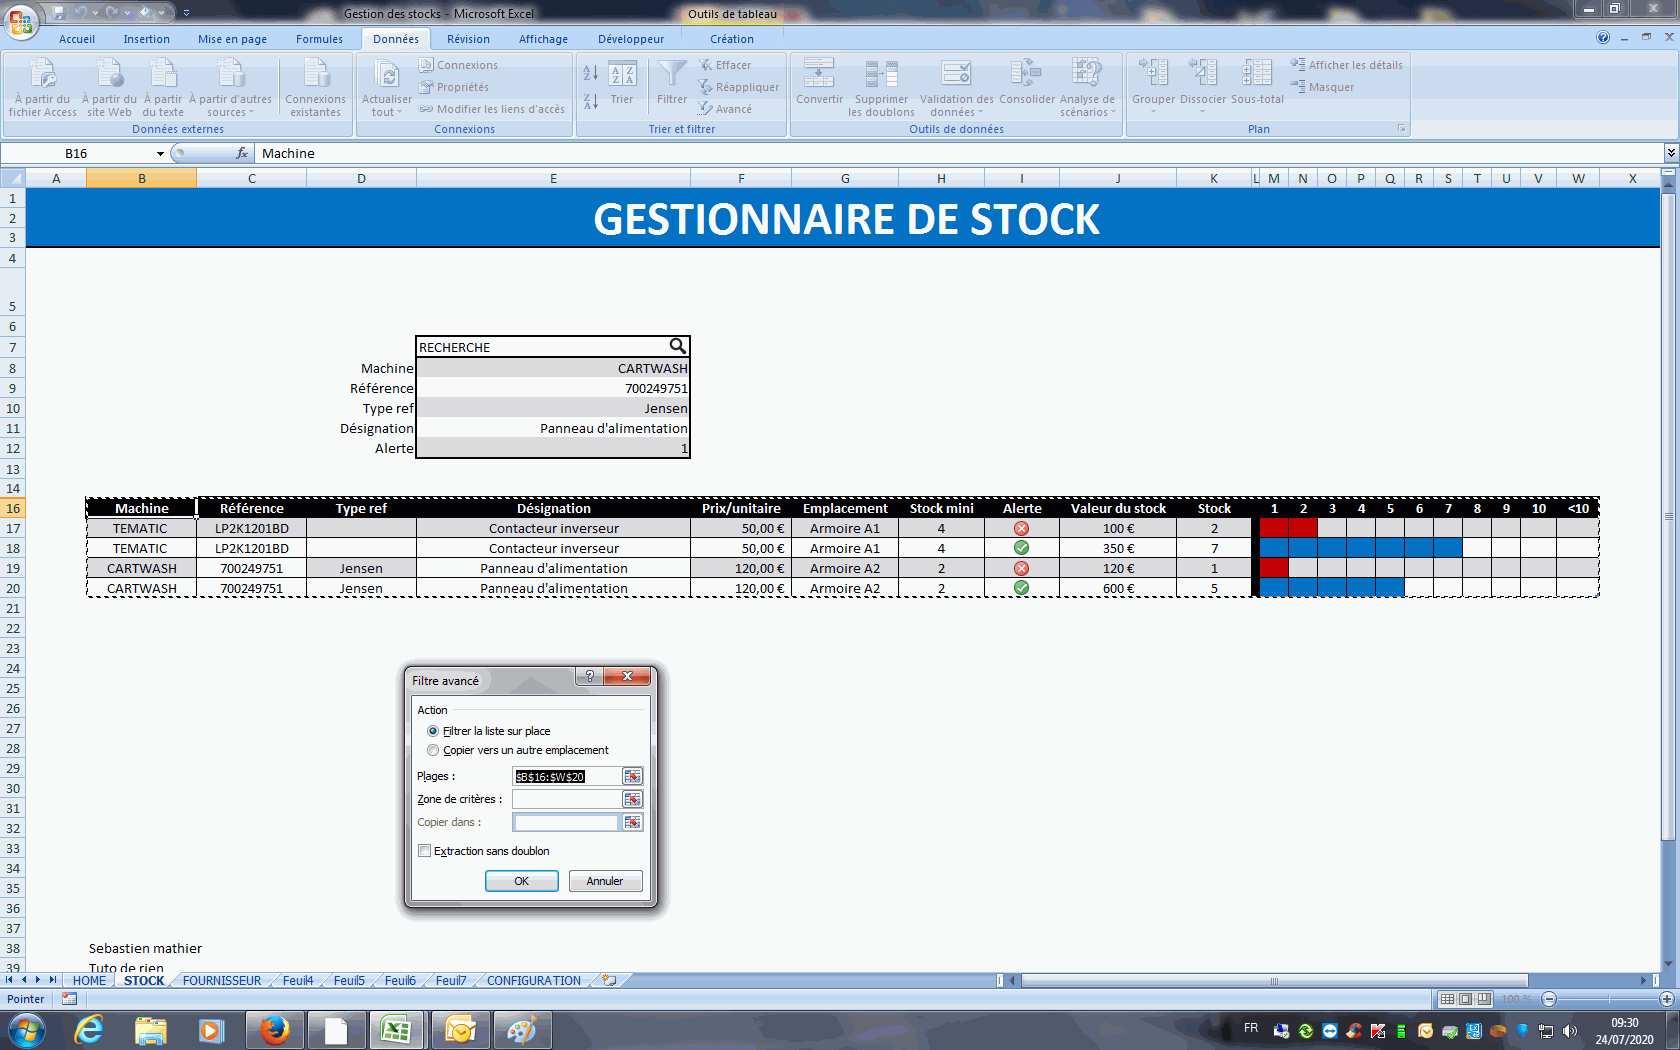
Task: Open the Windows Start menu
Action: [x=26, y=1029]
